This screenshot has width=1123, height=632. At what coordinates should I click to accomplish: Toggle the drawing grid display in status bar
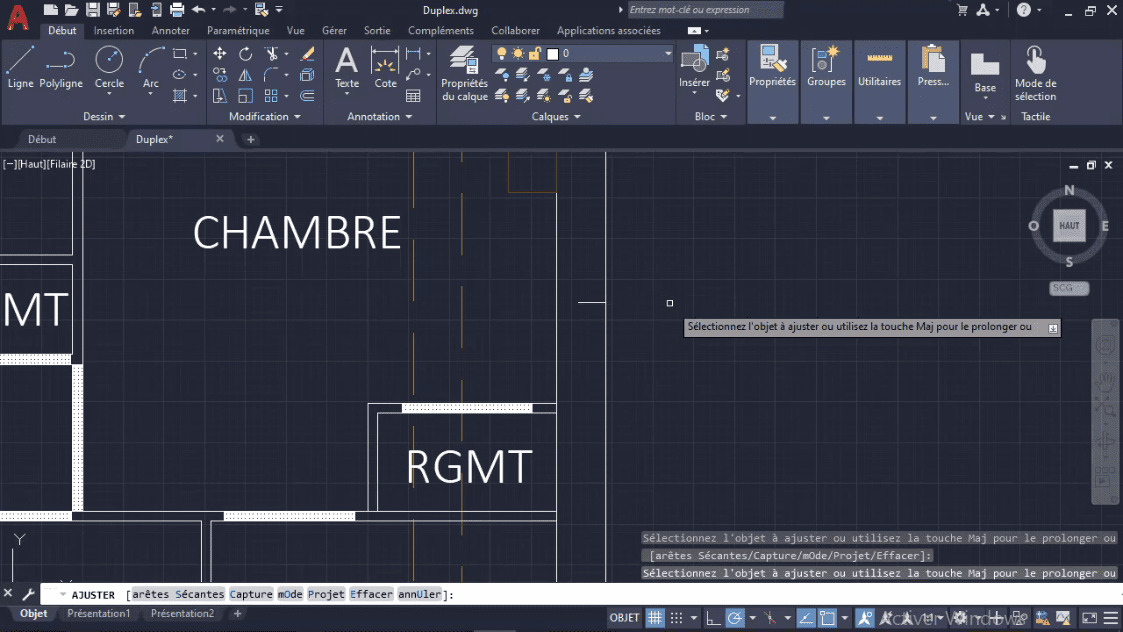pyautogui.click(x=655, y=618)
